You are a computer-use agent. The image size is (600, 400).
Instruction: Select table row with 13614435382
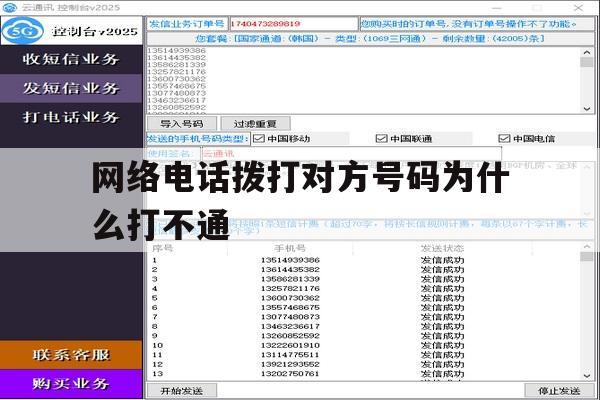click(364, 269)
